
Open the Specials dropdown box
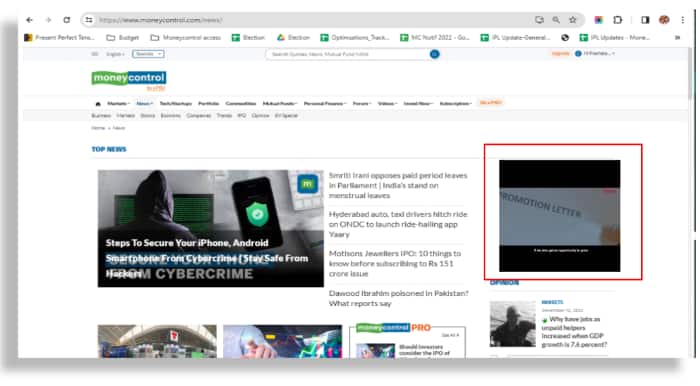(x=148, y=54)
